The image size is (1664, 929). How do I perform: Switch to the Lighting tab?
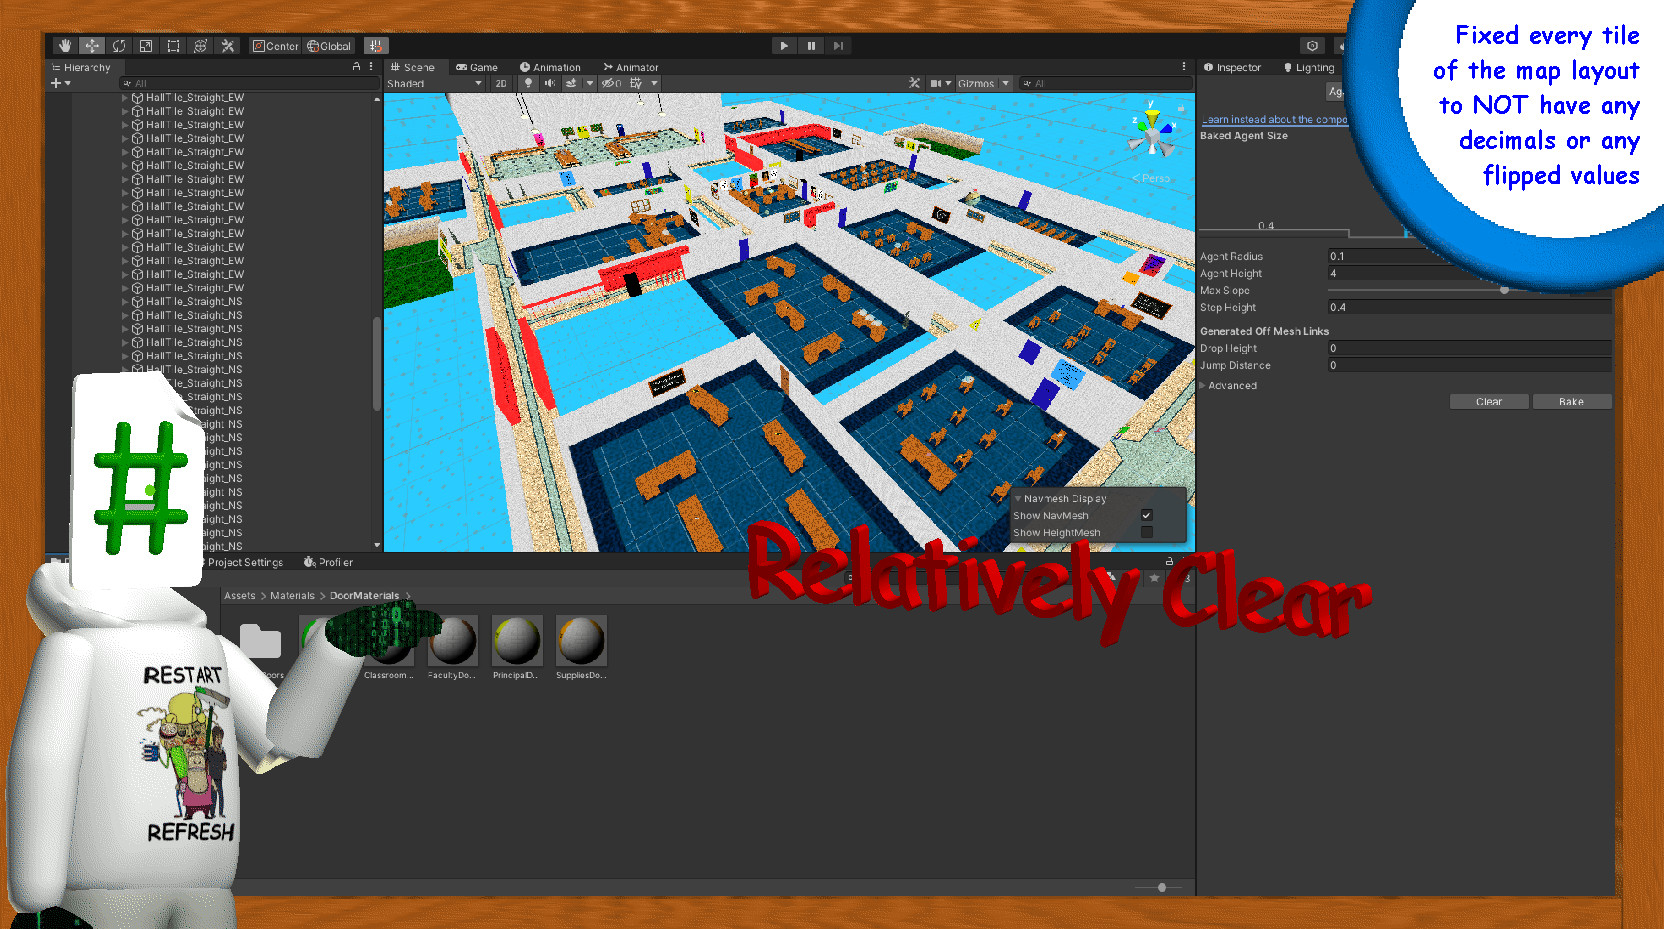pyautogui.click(x=1309, y=67)
